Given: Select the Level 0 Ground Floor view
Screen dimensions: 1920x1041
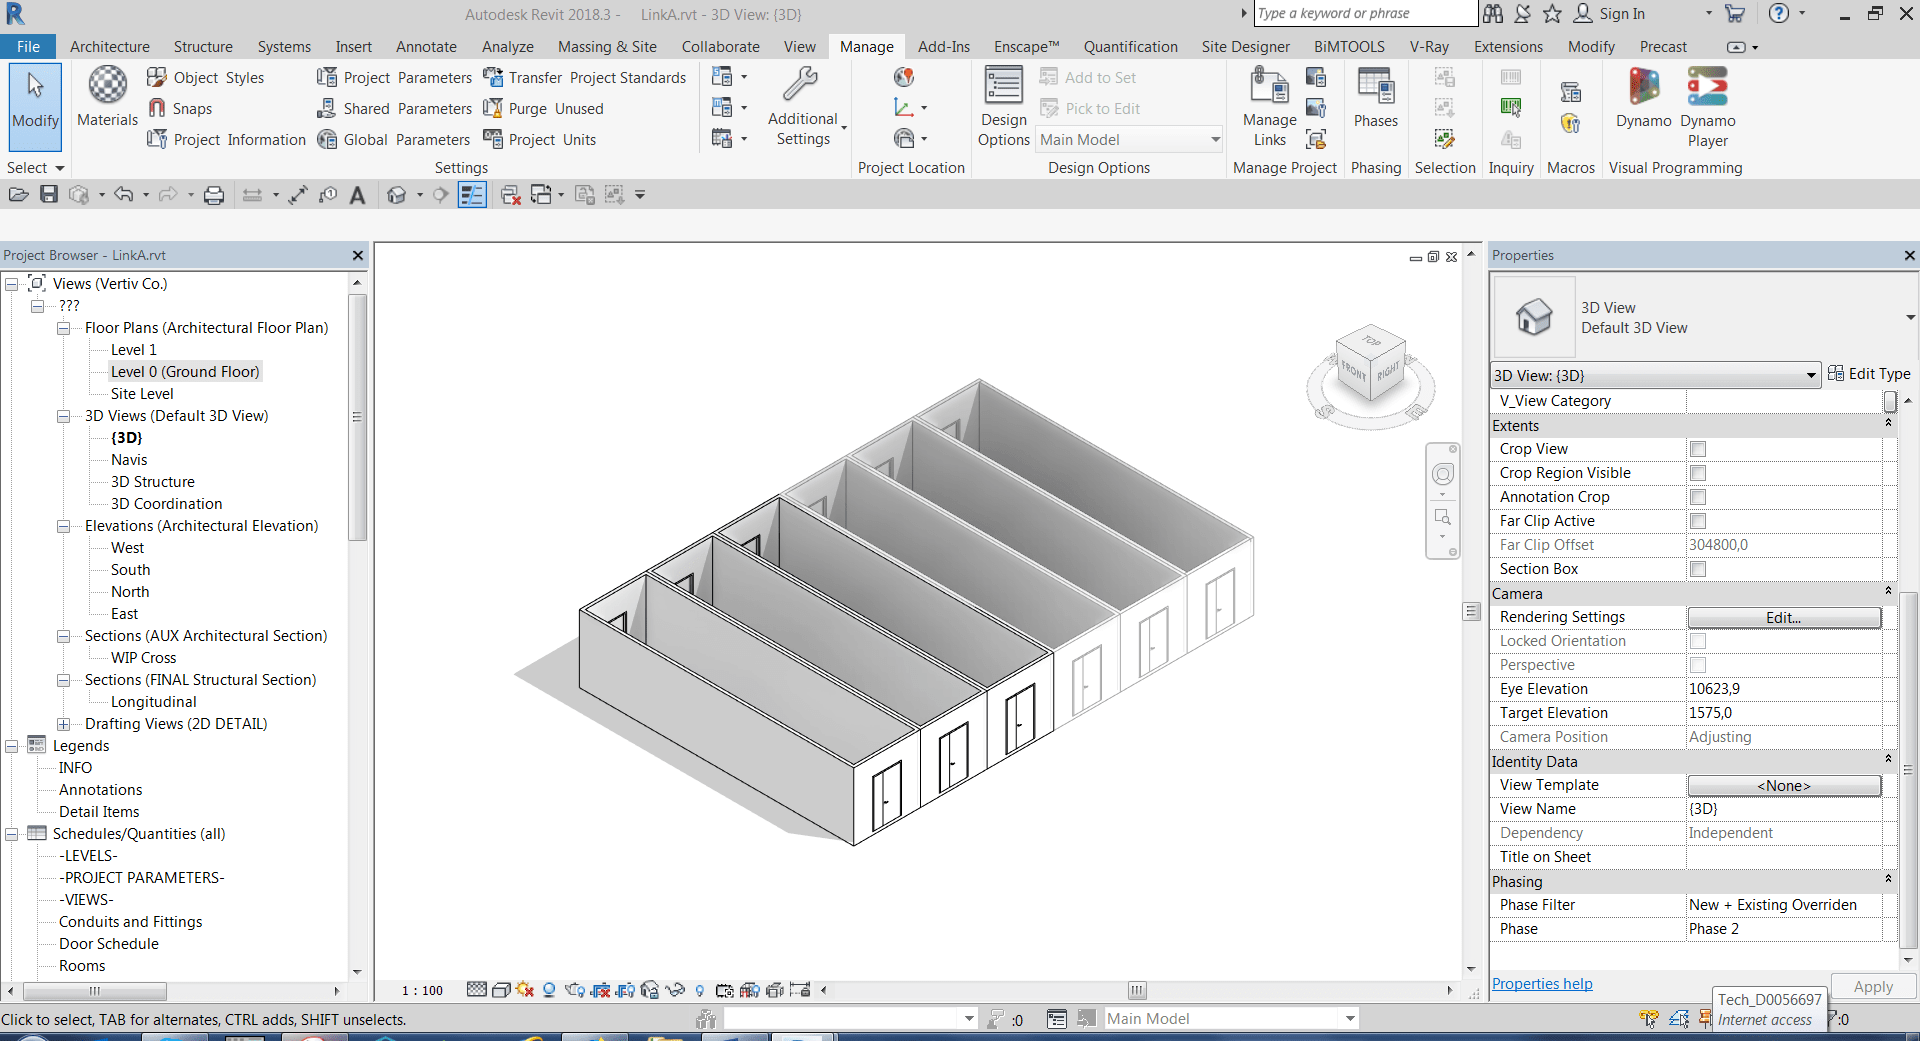Looking at the screenshot, I should (185, 371).
